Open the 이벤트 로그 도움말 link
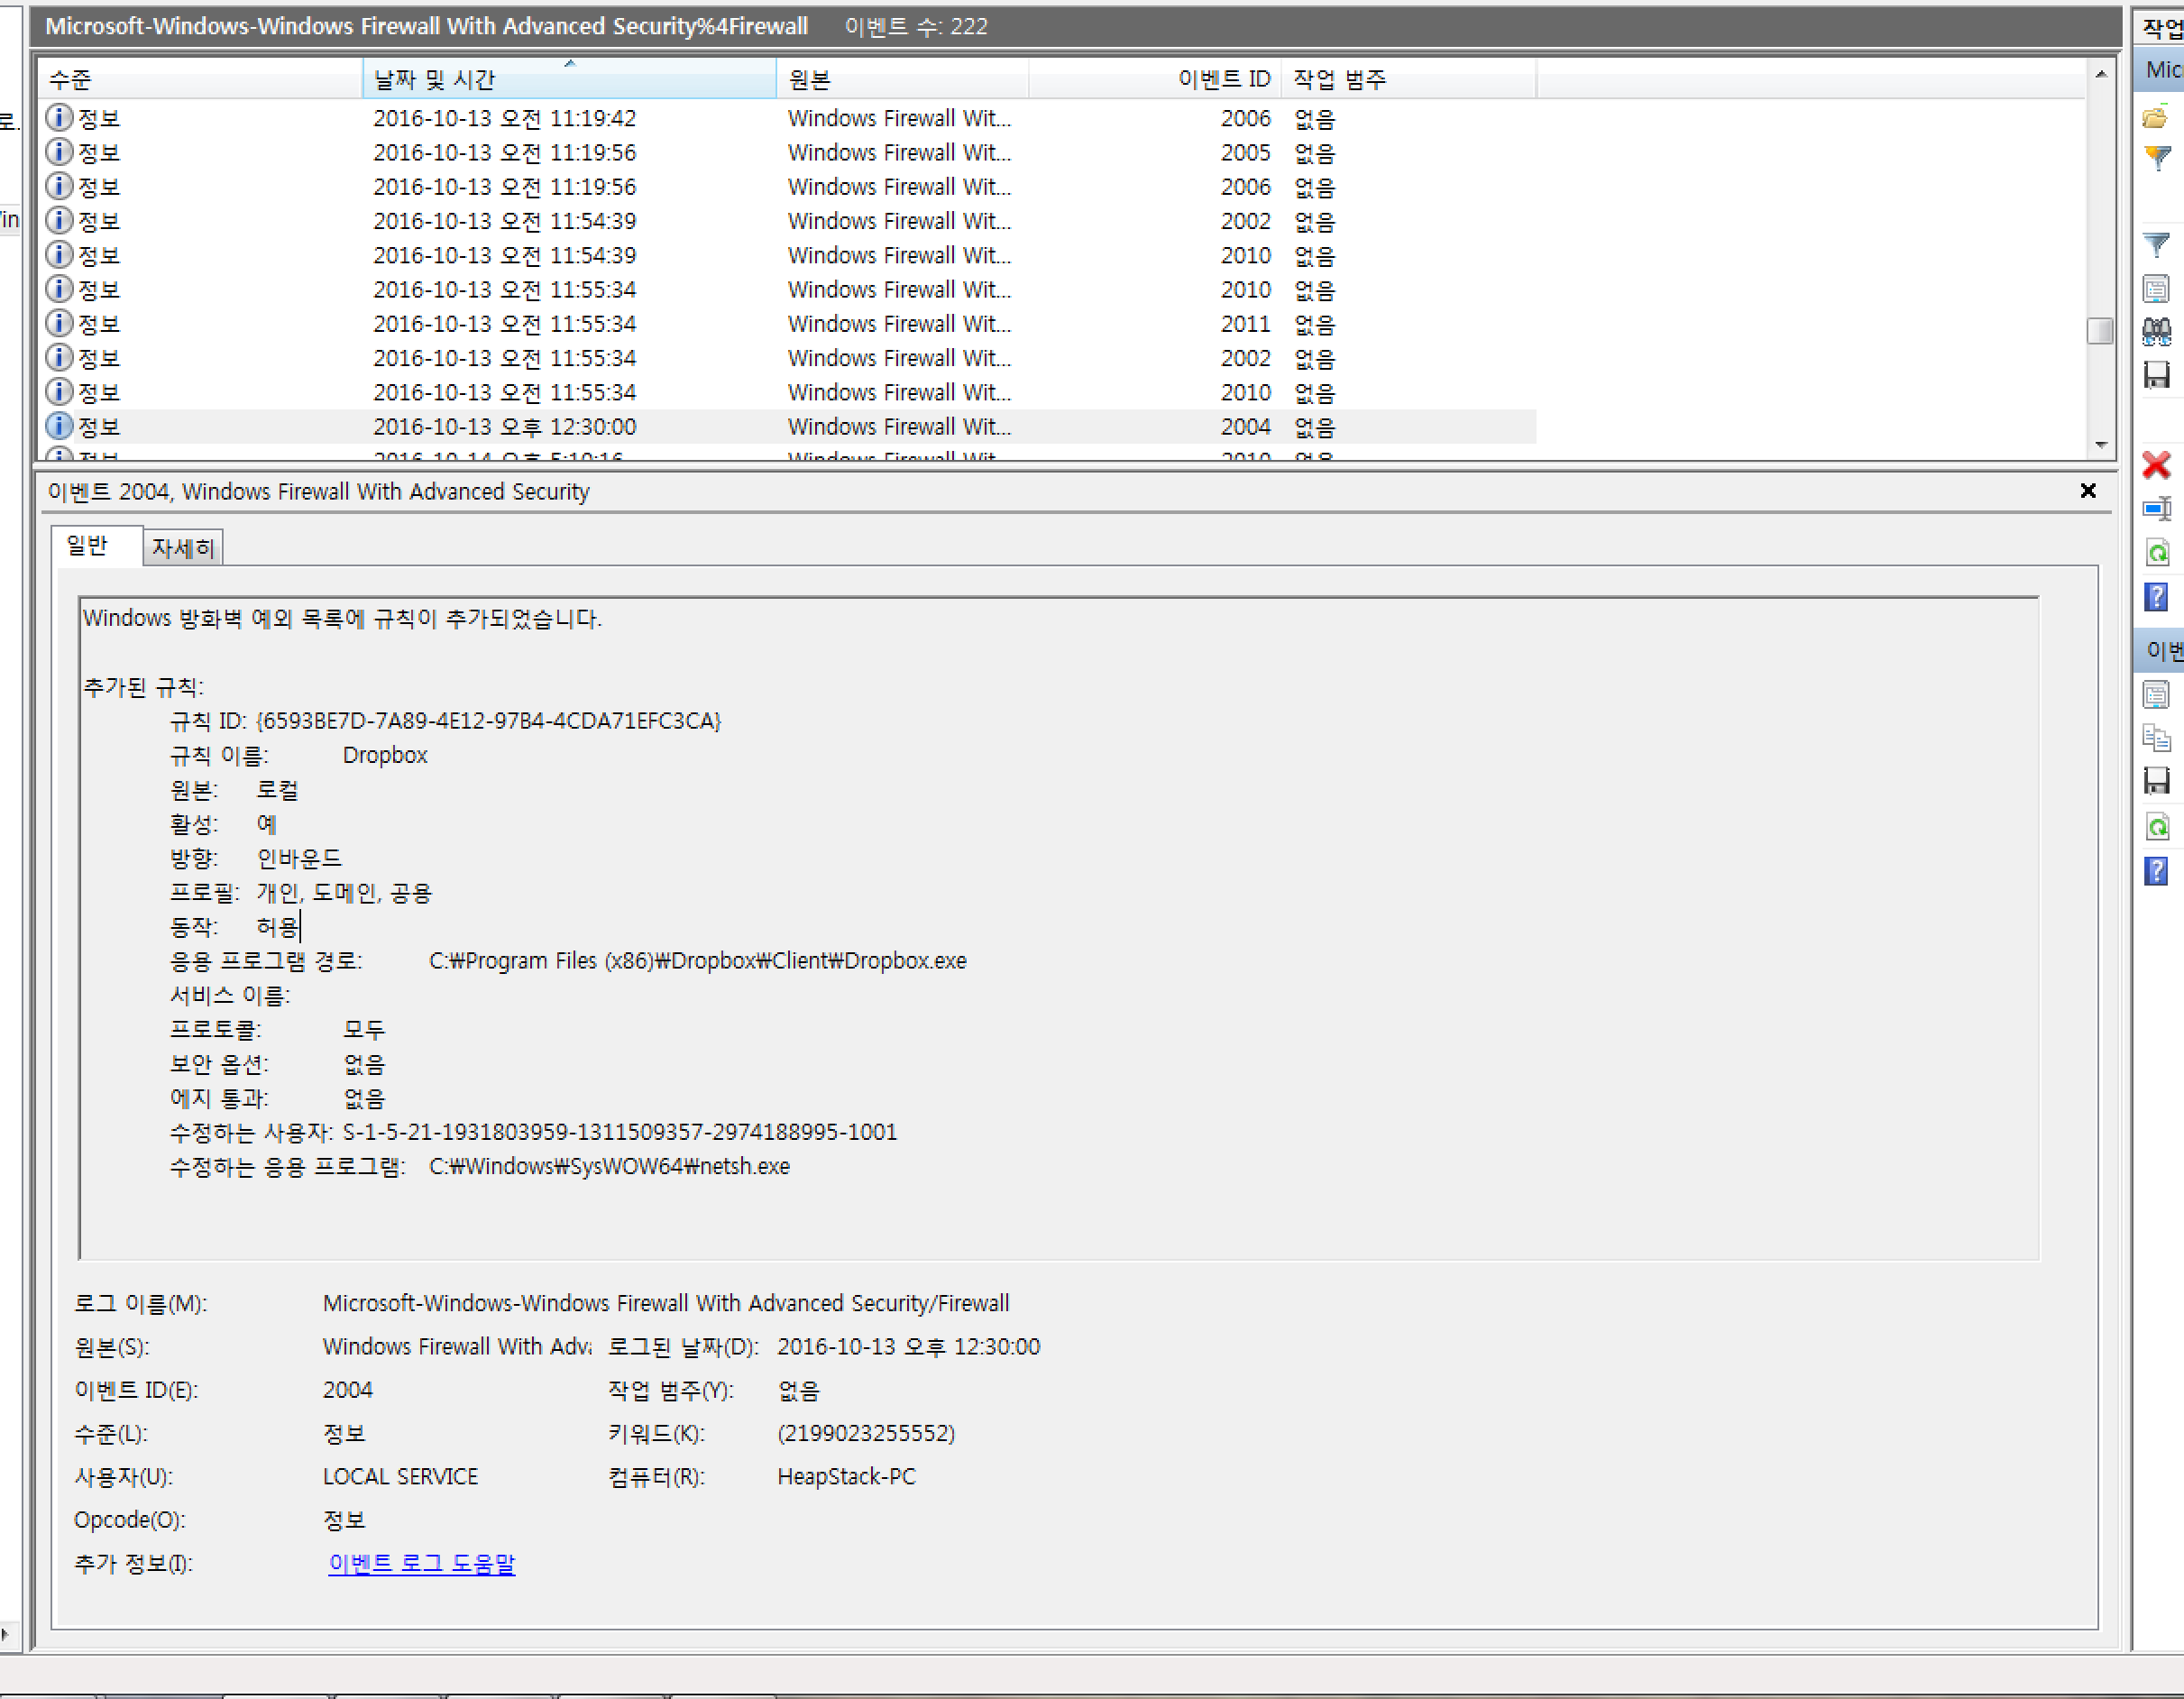Screen dimensions: 2184x1699 coord(421,1563)
